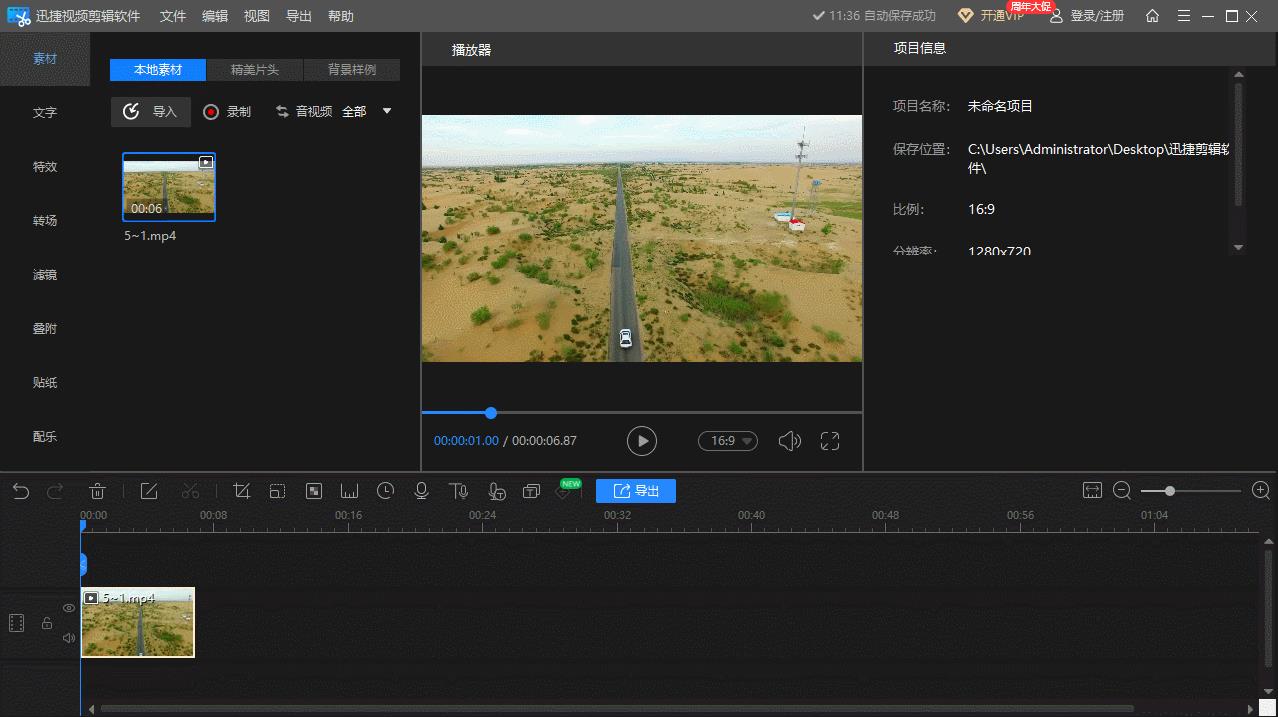Open the 16:9 aspect ratio dropdown
Screen dimensions: 1278x717
(x=728, y=441)
